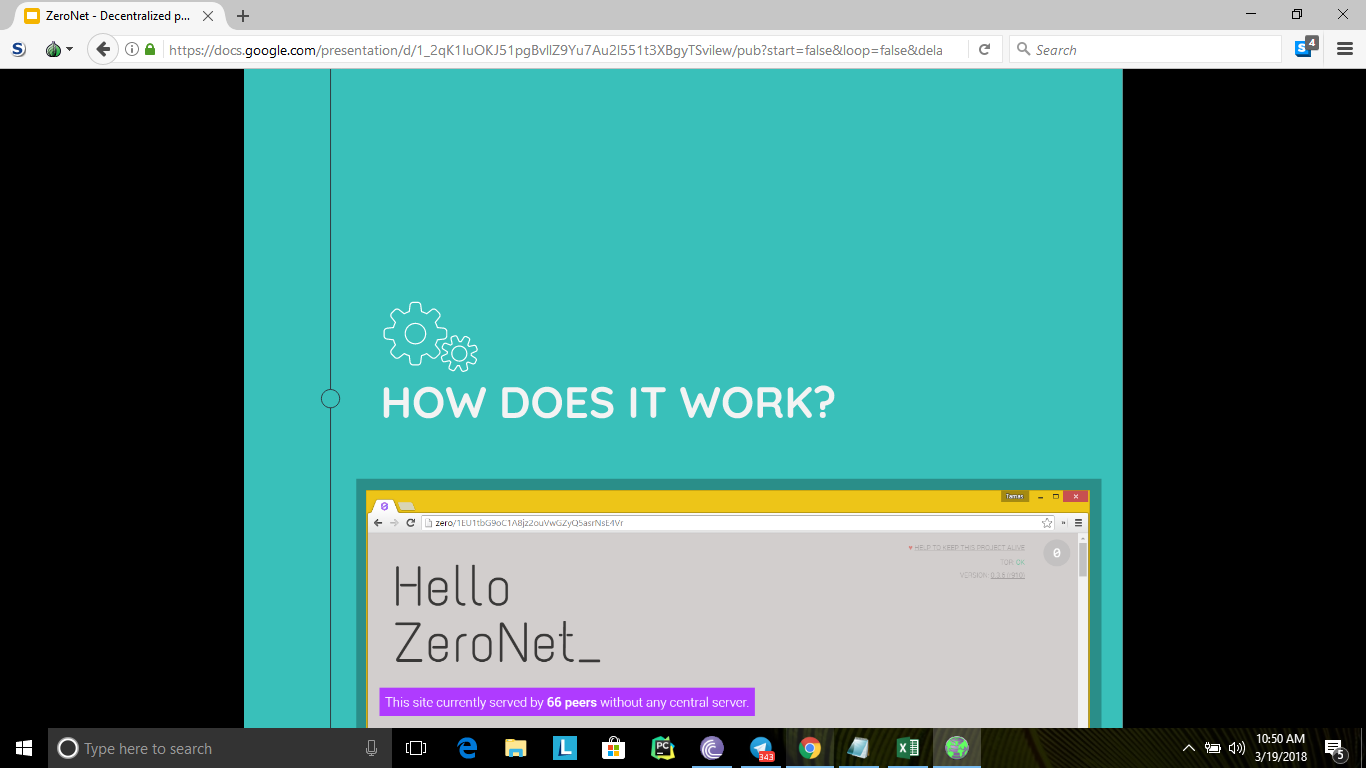Screen dimensions: 1366x768
Task: Click the battery status tray icon
Action: 1213,748
